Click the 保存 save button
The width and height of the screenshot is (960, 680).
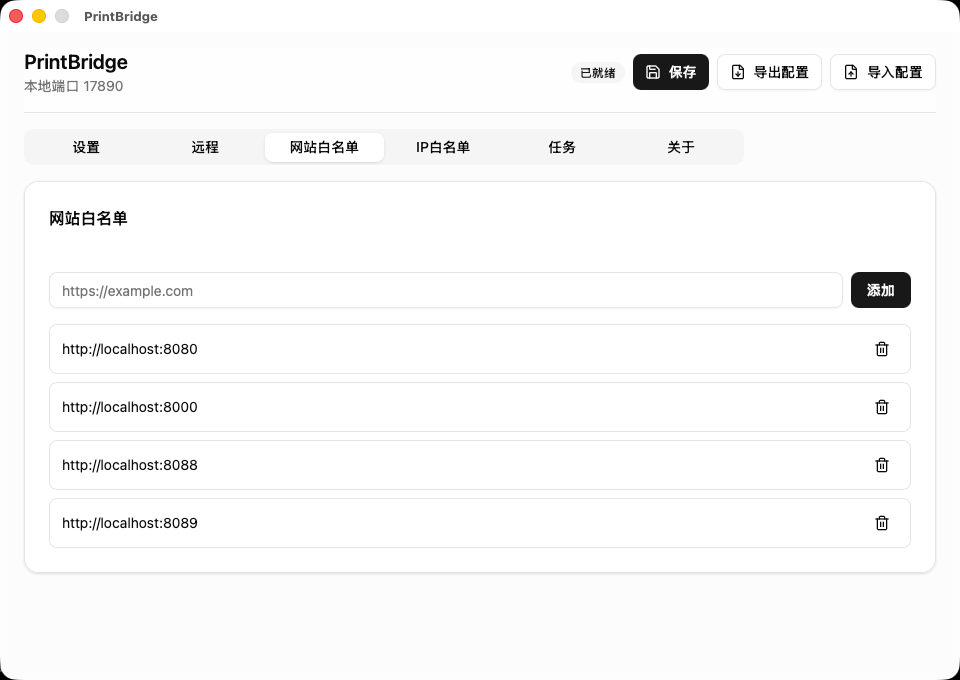point(670,72)
